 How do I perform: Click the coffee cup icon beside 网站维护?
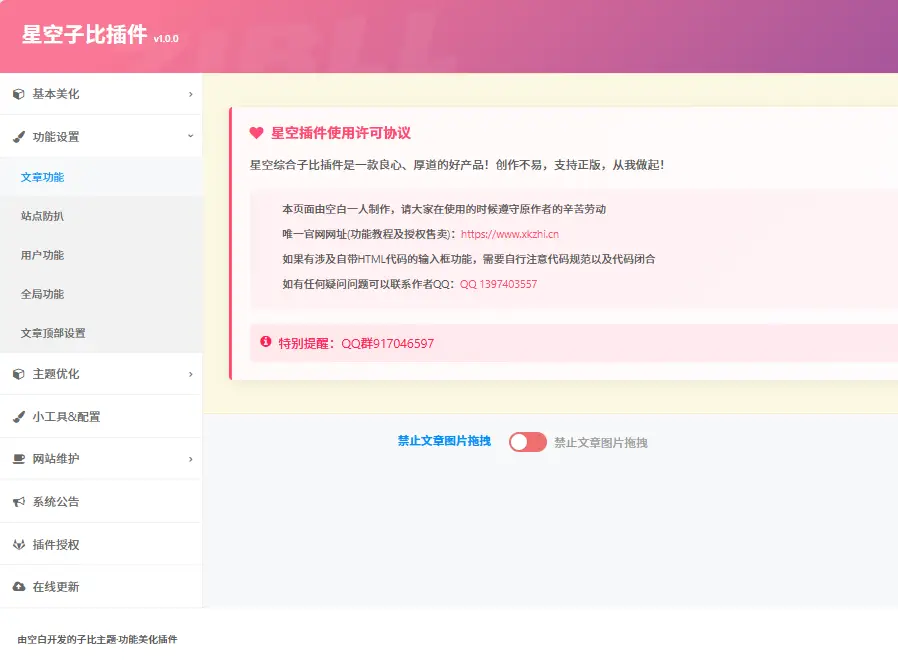point(18,459)
